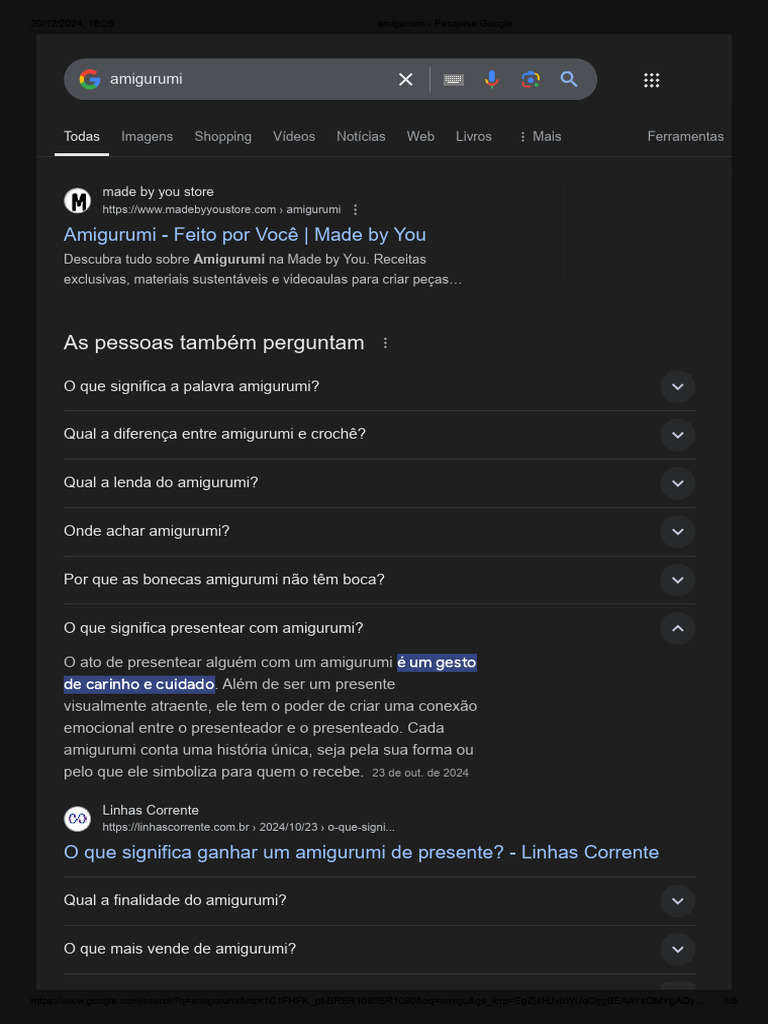Collapse 'O que significa presentear com amigurumi?'
768x1024 pixels.
click(x=677, y=628)
